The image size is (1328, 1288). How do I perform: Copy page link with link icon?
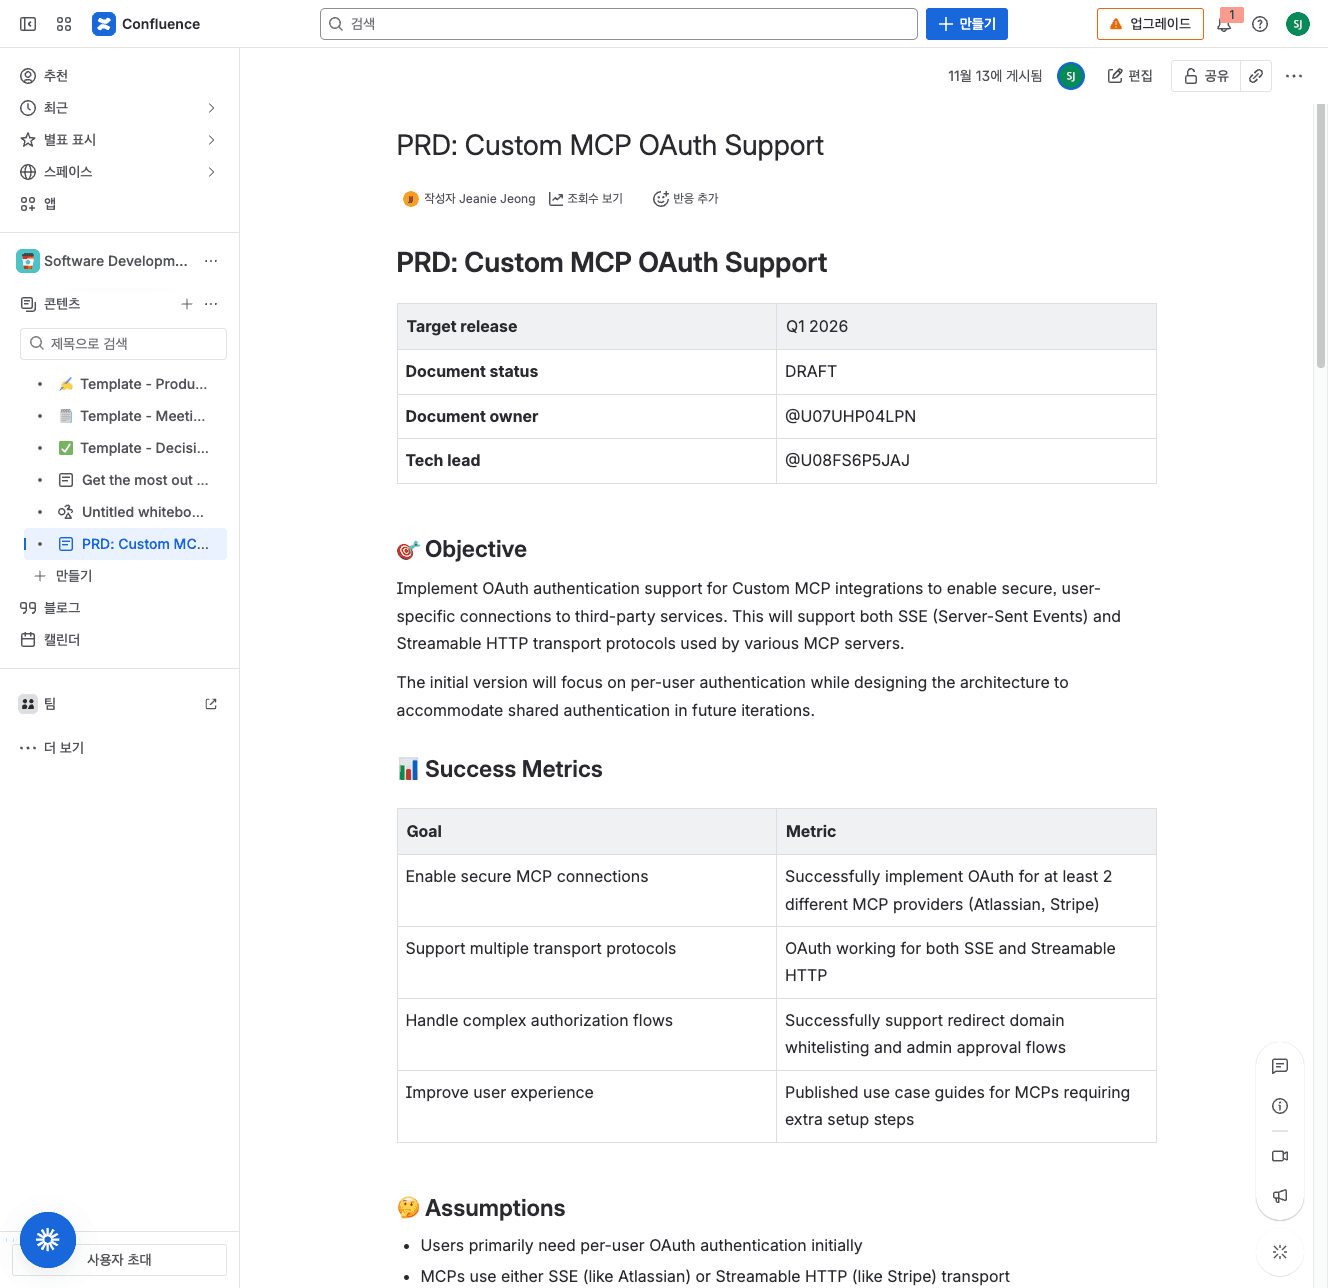coord(1256,76)
